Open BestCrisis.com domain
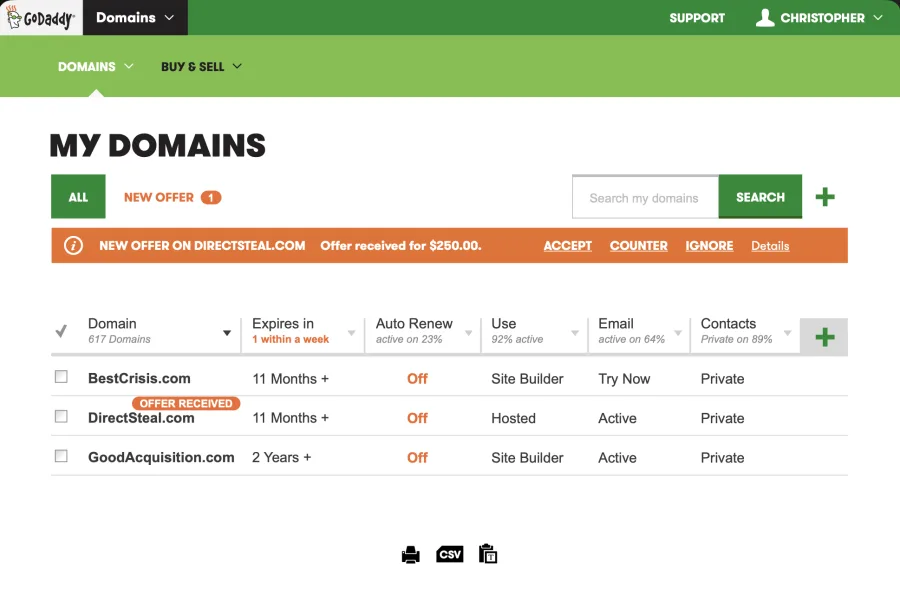 (139, 379)
